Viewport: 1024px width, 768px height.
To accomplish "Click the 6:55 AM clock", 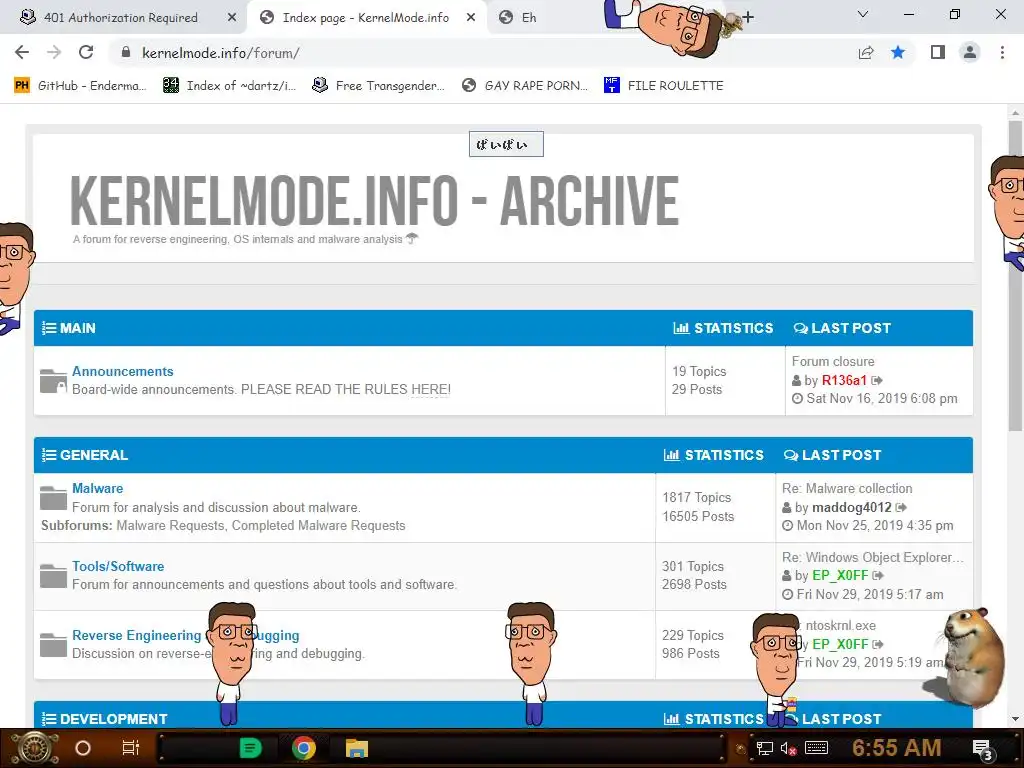I will (897, 747).
